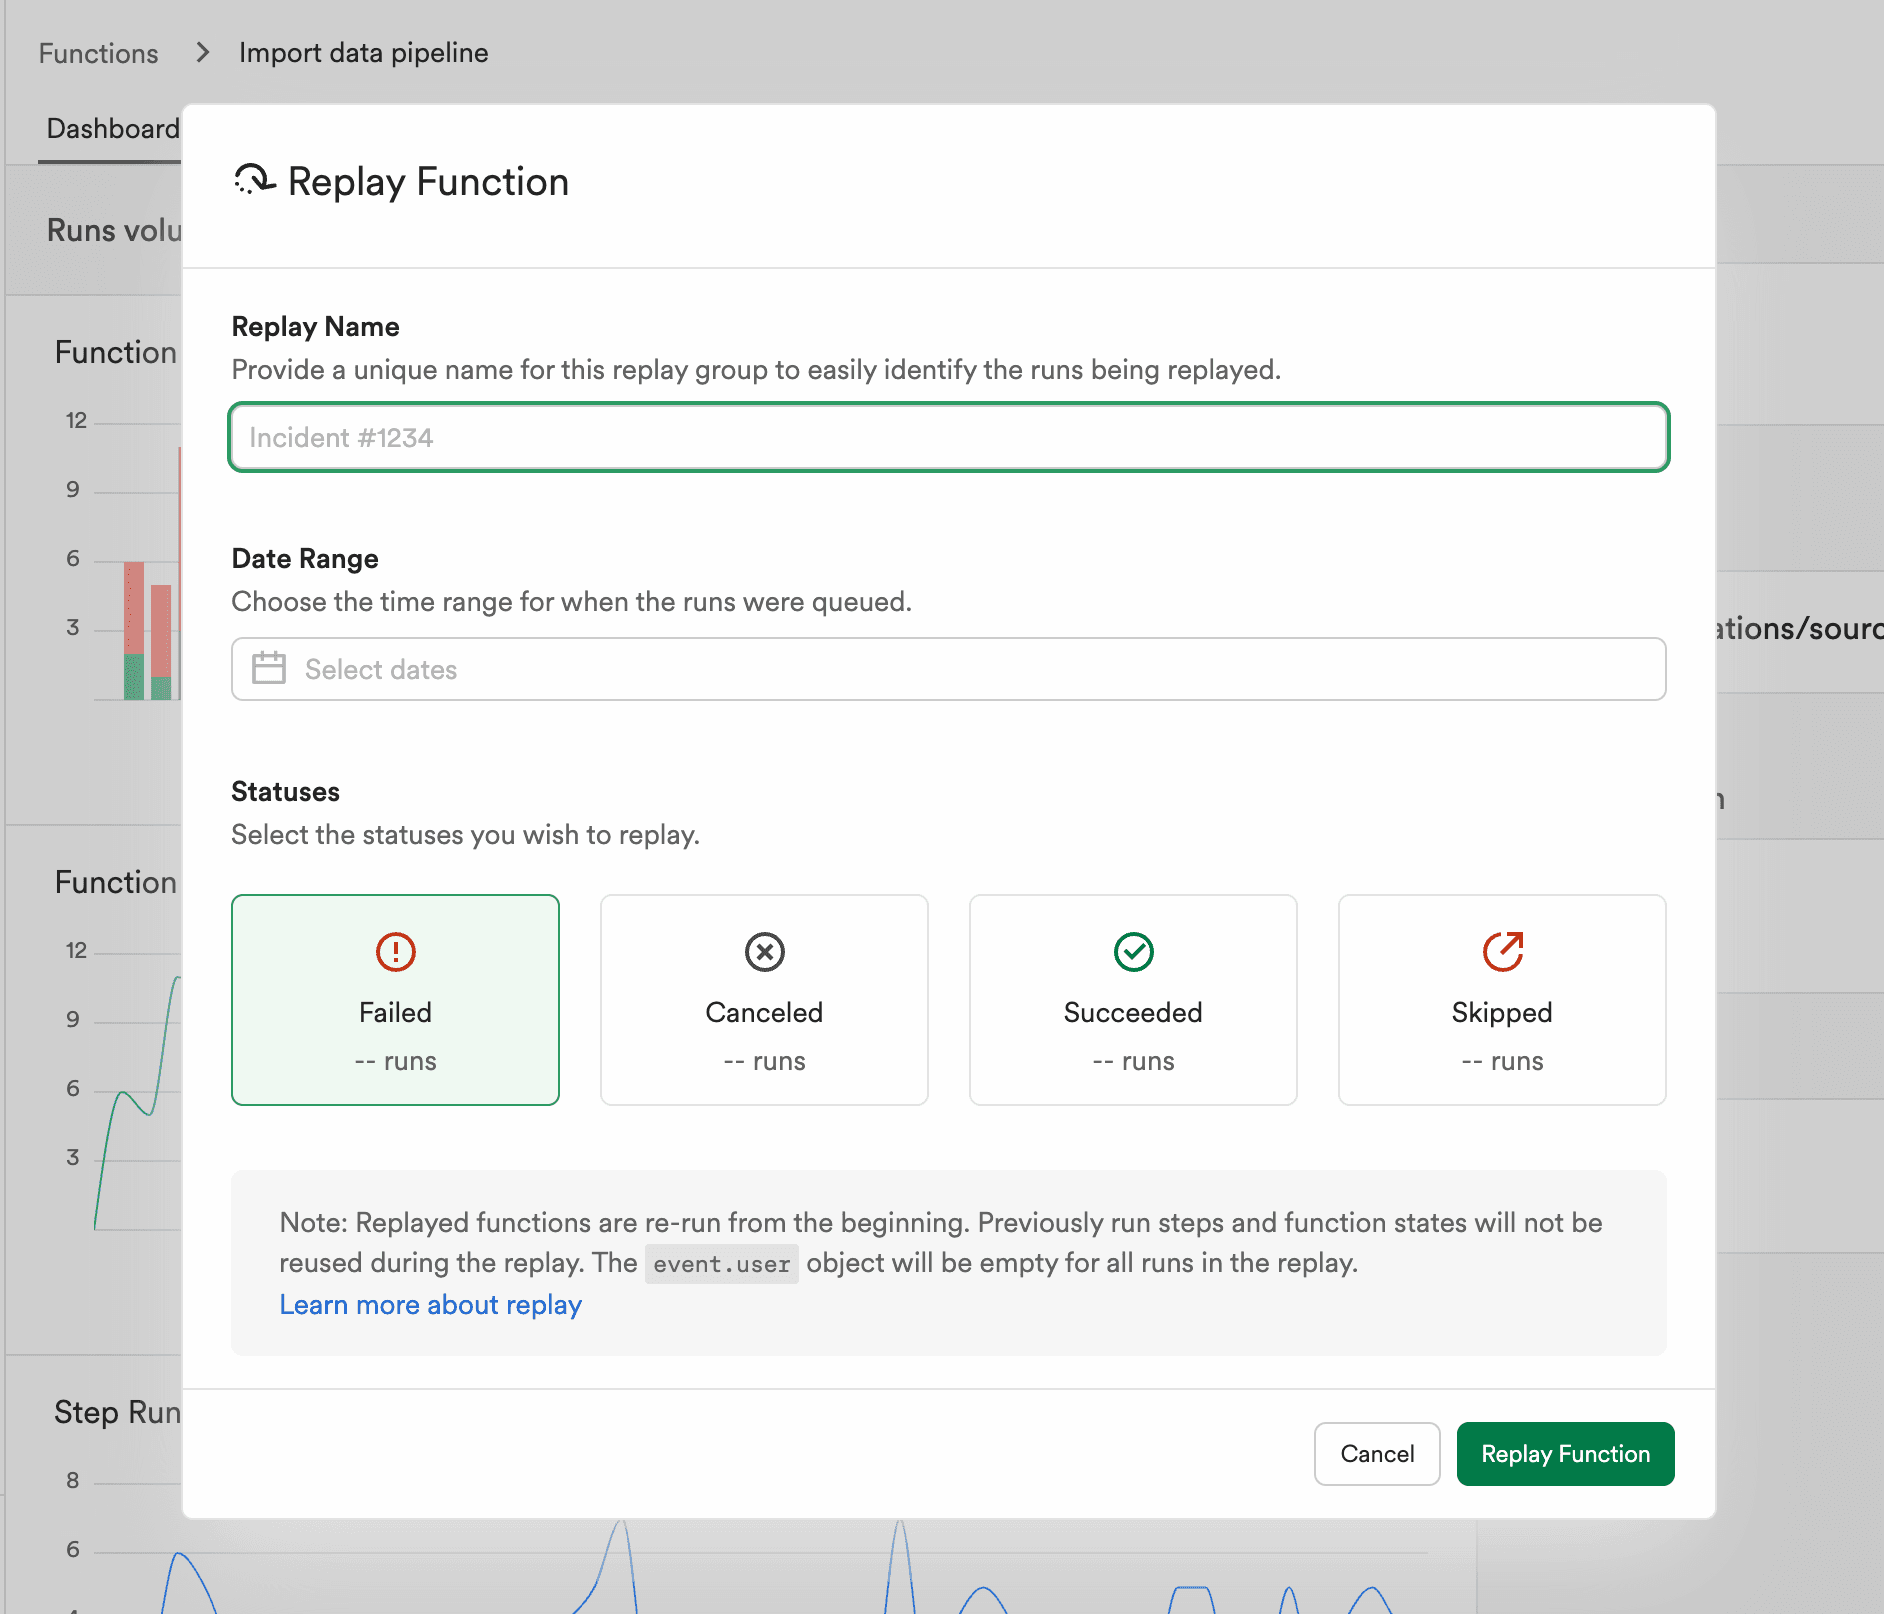Deselect the Failed status card
This screenshot has height=1614, width=1884.
pyautogui.click(x=394, y=1000)
